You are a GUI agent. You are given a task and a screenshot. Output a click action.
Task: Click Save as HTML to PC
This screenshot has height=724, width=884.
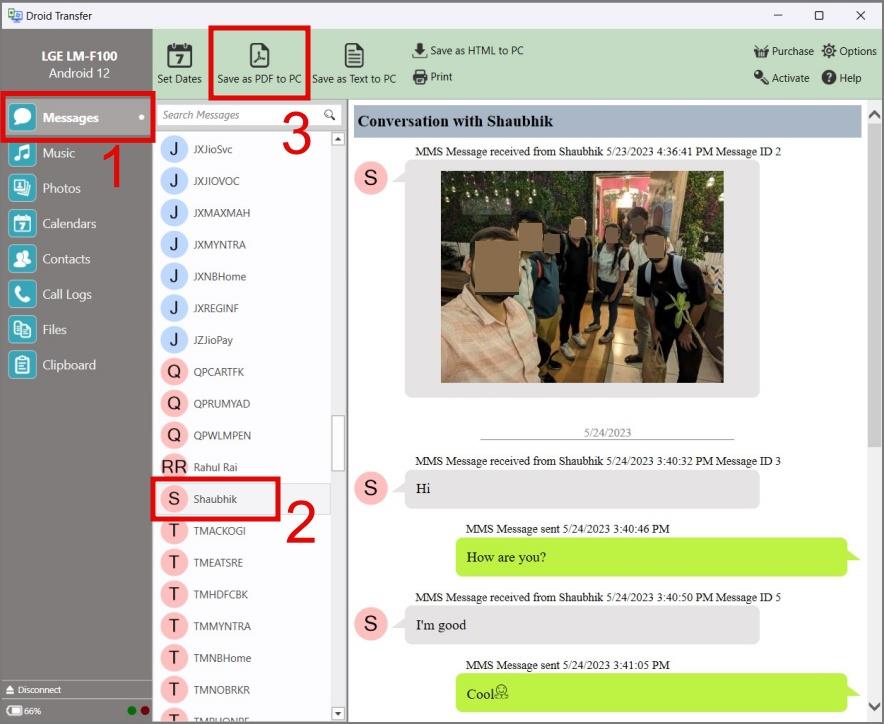tap(468, 51)
